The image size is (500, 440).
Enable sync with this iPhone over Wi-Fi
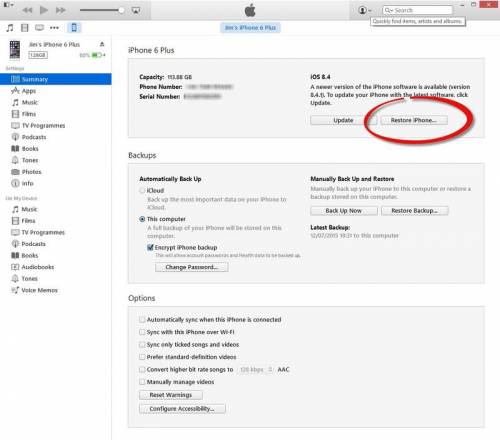coord(142,332)
